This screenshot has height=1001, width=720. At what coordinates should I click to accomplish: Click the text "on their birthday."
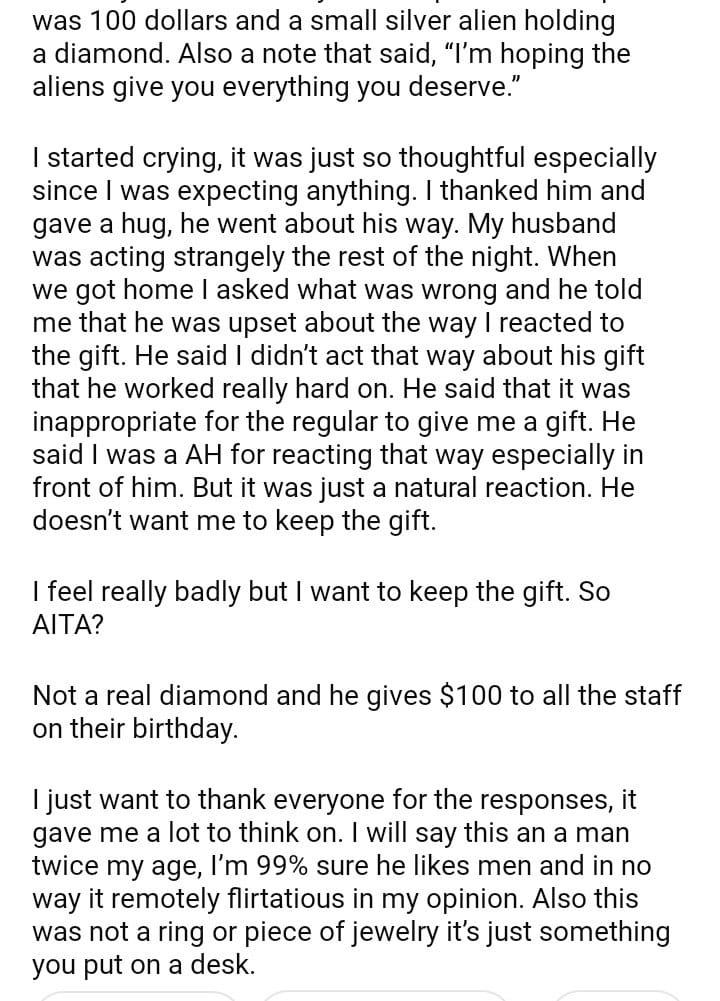tap(135, 729)
